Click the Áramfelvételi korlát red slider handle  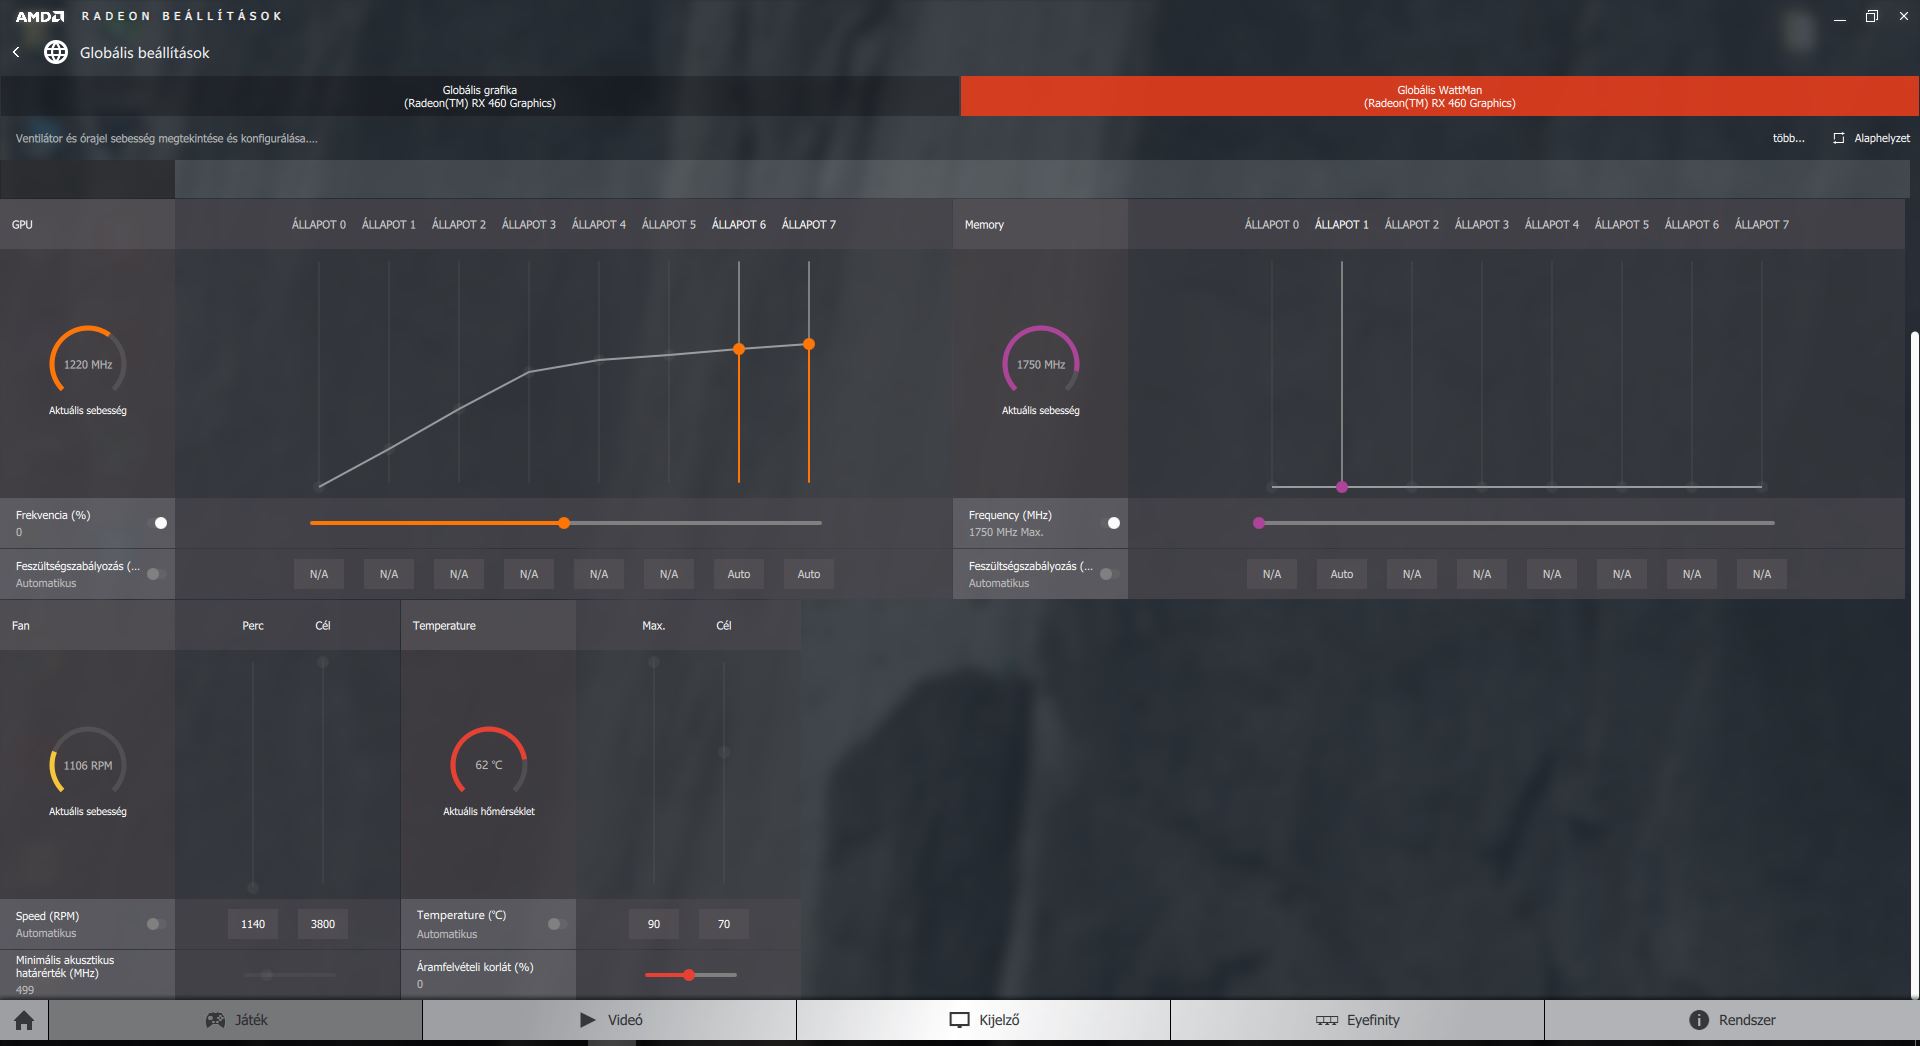(689, 975)
